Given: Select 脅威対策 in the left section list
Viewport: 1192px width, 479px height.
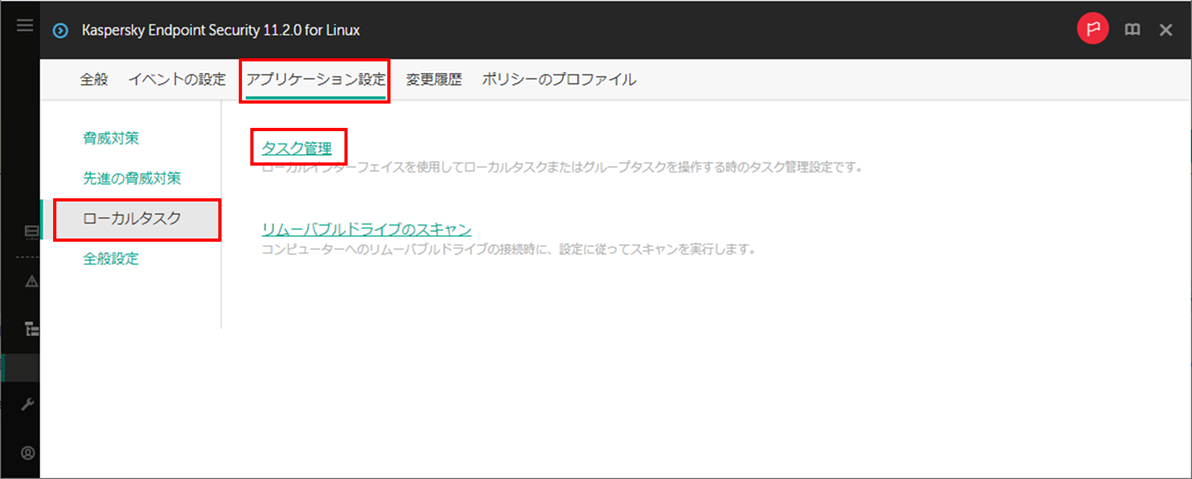Looking at the screenshot, I should 111,138.
